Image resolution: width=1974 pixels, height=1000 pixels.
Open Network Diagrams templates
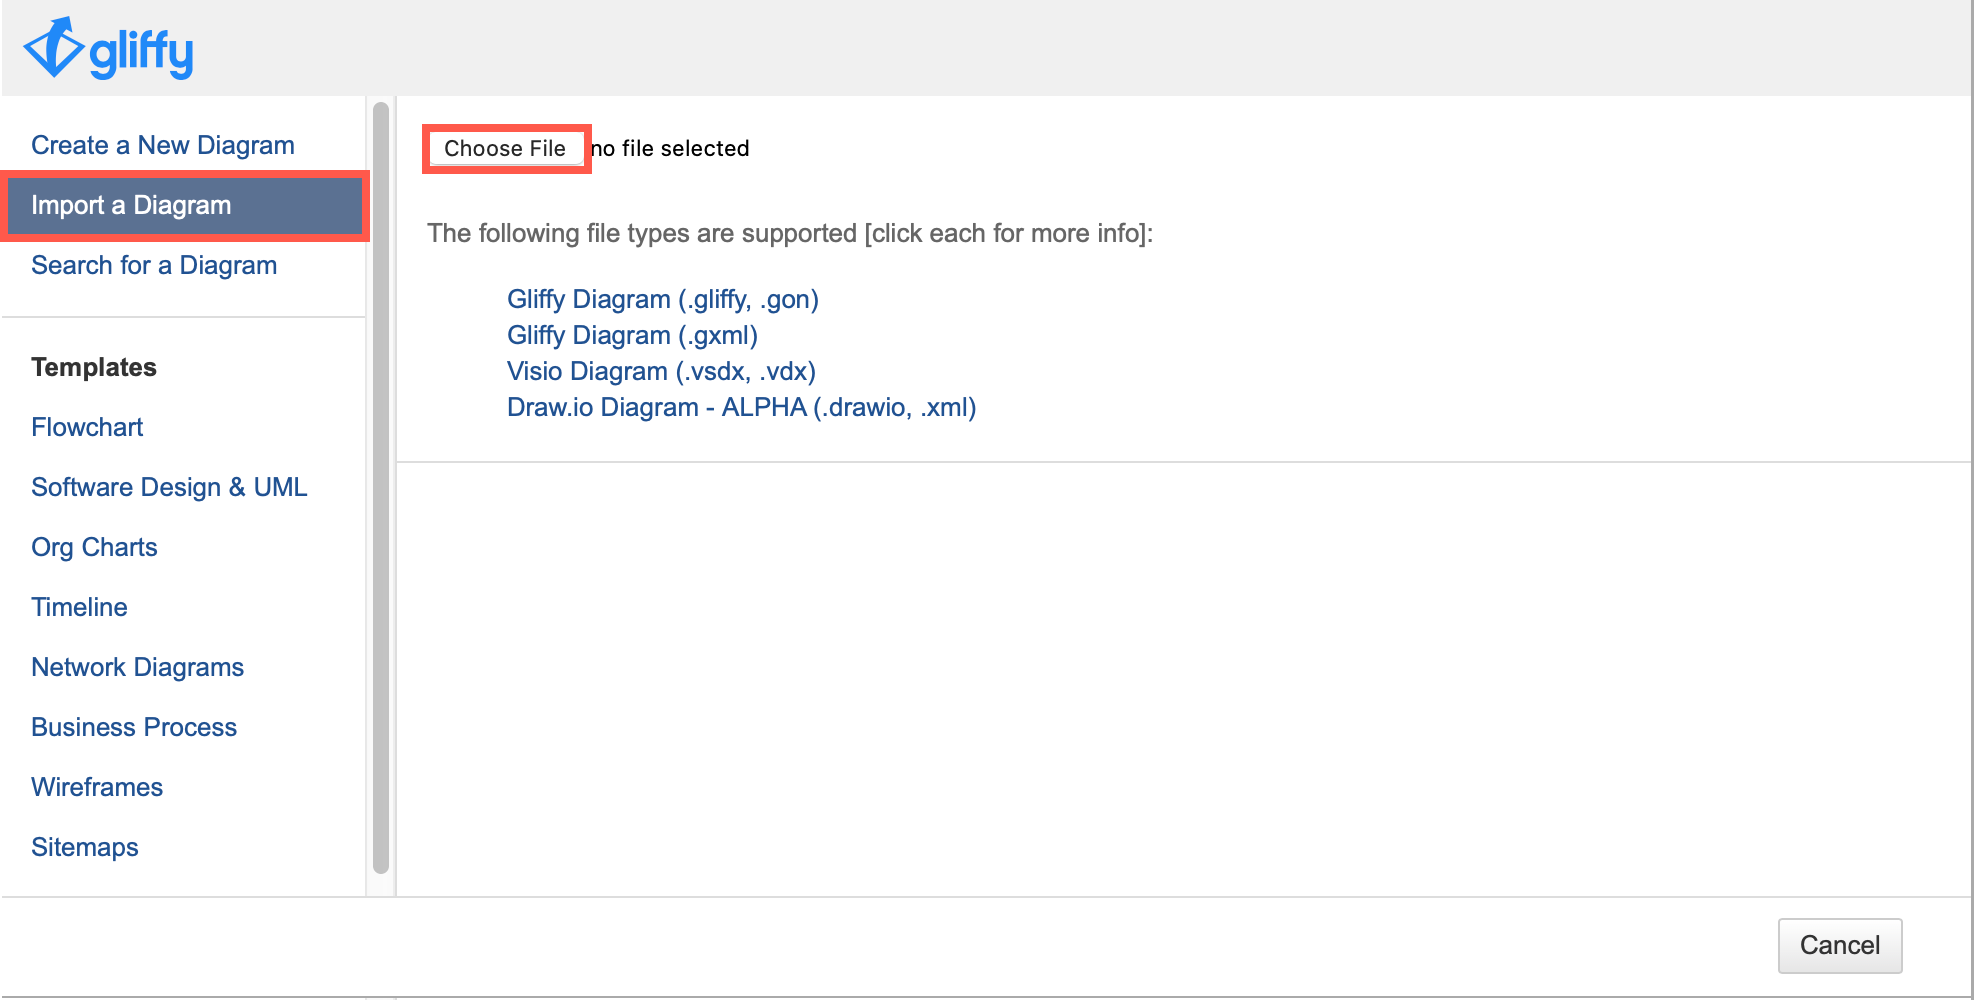tap(137, 667)
